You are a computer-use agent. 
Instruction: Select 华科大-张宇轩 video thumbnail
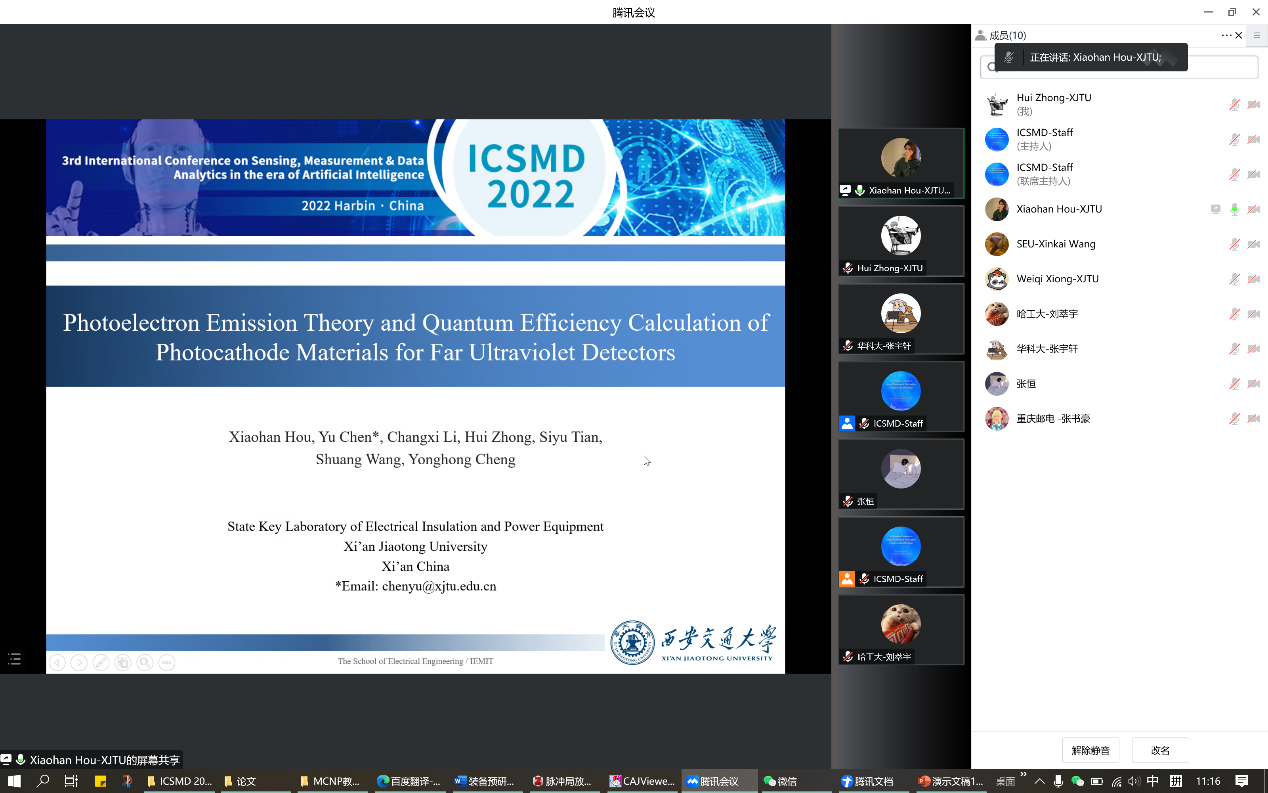click(901, 319)
